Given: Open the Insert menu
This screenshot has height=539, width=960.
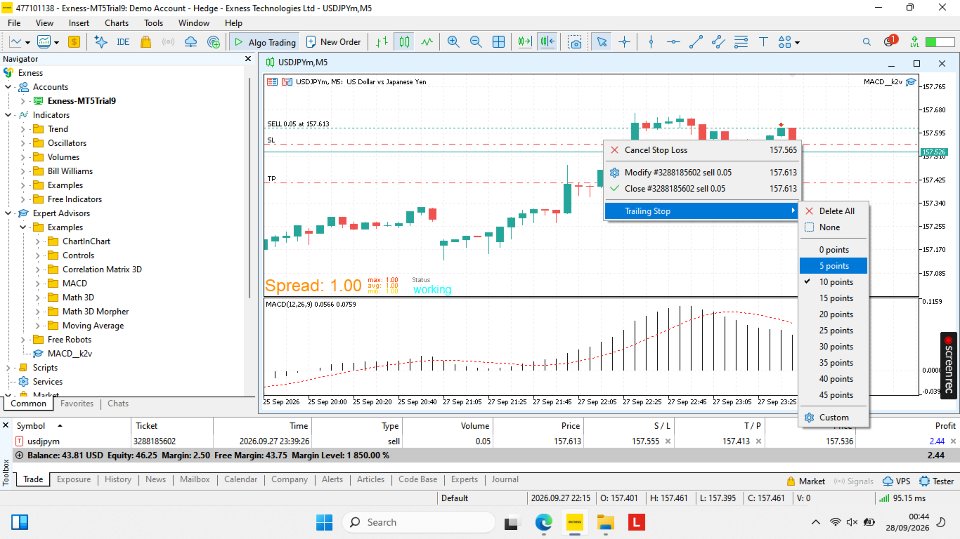Looking at the screenshot, I should point(78,23).
